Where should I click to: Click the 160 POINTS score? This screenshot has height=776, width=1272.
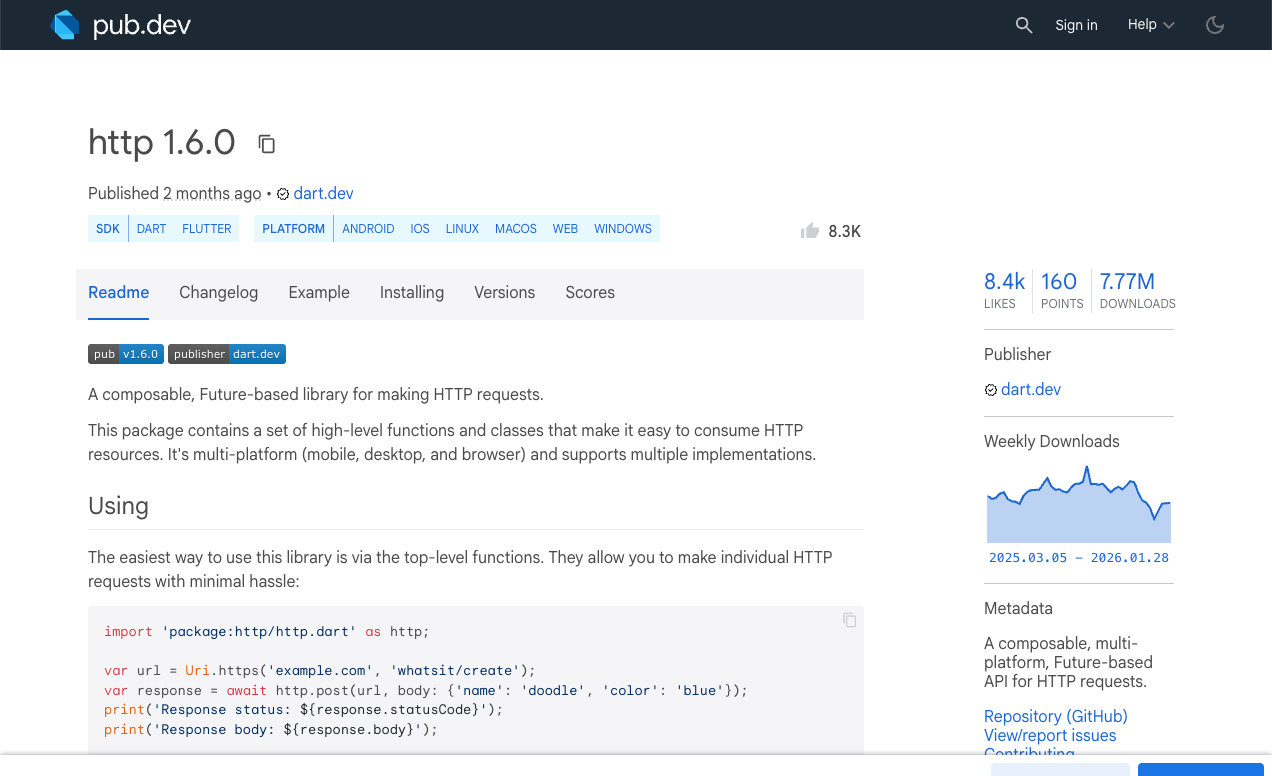1061,290
